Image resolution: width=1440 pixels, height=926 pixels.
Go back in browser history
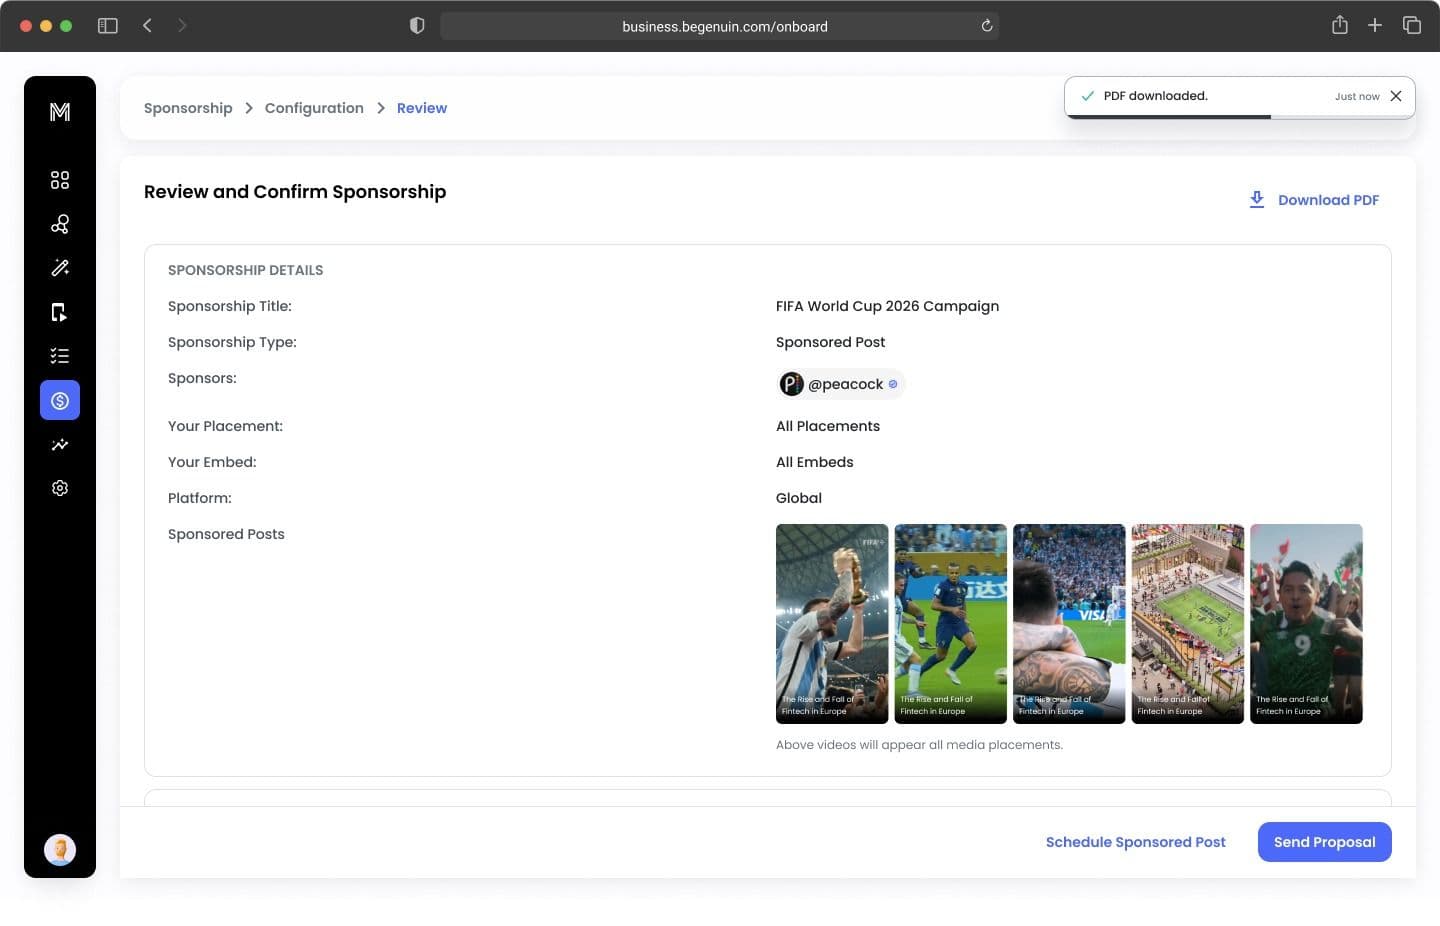[147, 26]
